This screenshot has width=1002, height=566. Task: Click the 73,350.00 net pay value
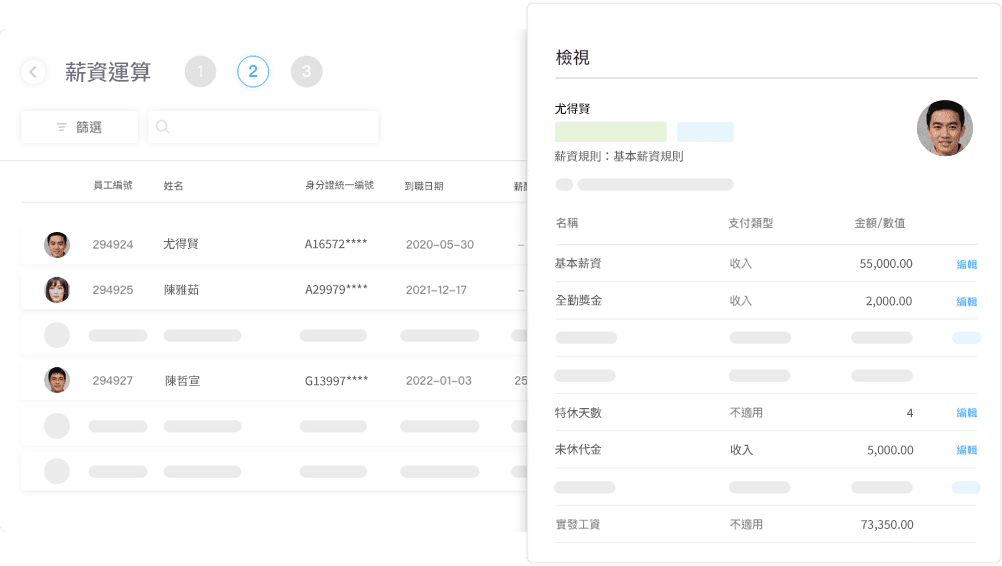click(x=887, y=524)
